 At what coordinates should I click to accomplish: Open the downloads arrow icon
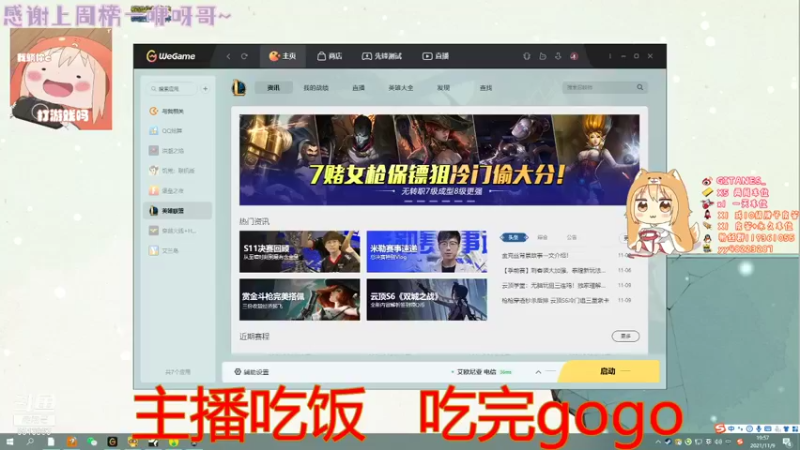[558, 56]
